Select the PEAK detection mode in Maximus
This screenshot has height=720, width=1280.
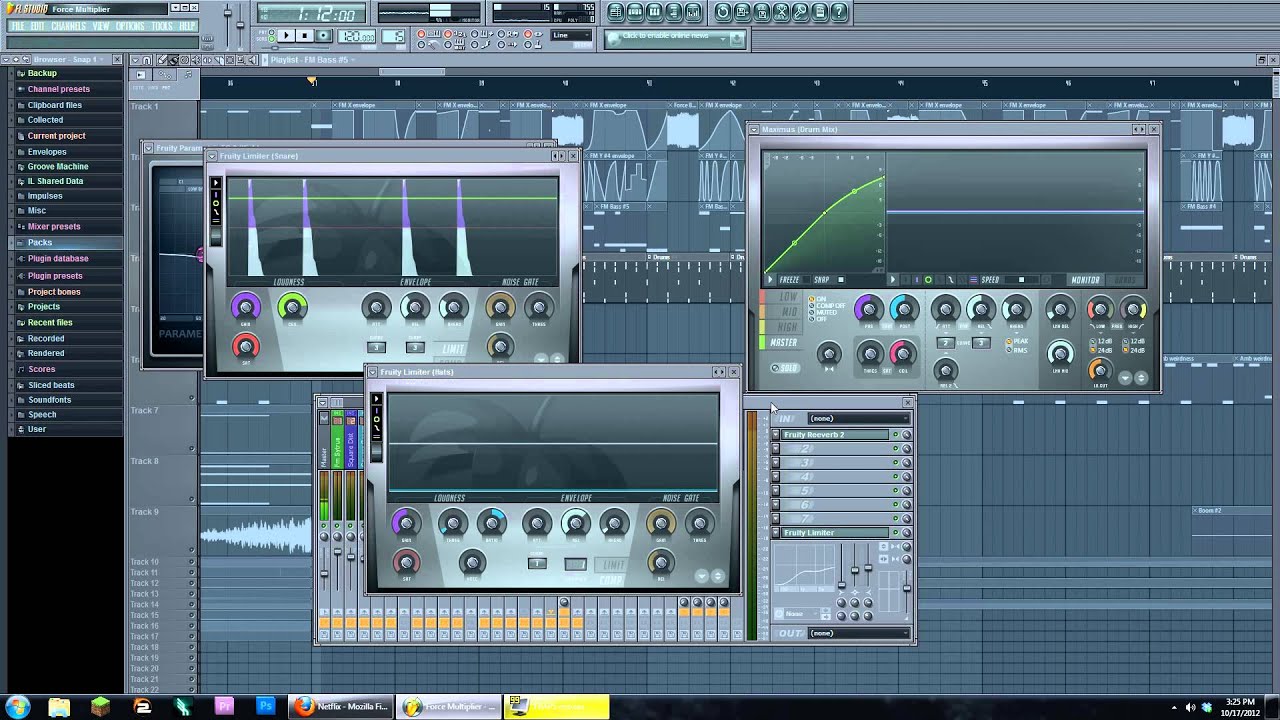(1019, 341)
